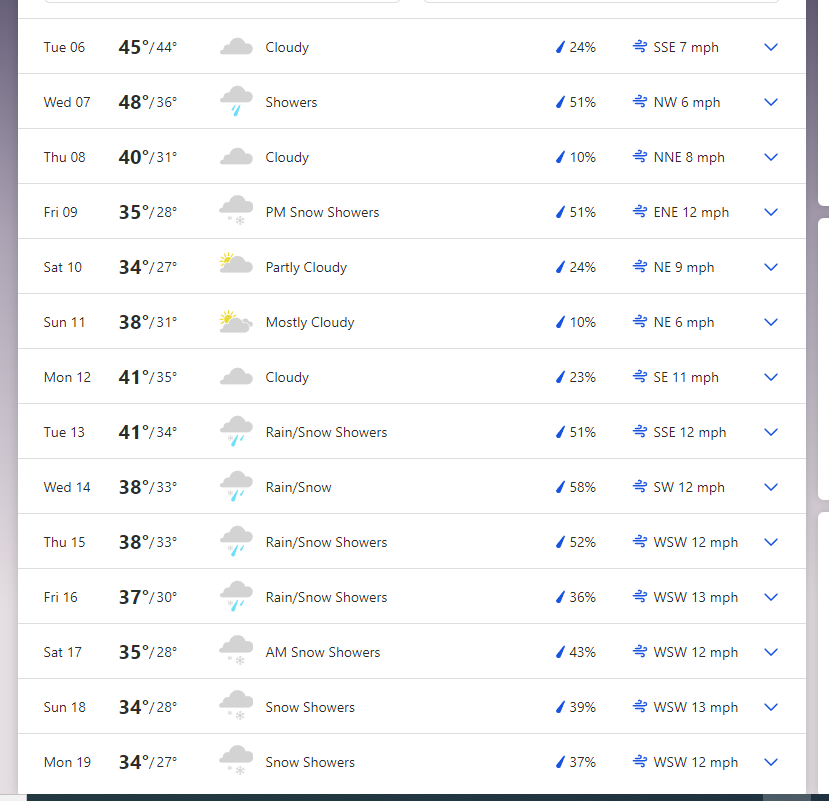Select the Tue 13 Rain/Snow Showers row
This screenshot has height=801, width=829.
point(412,431)
